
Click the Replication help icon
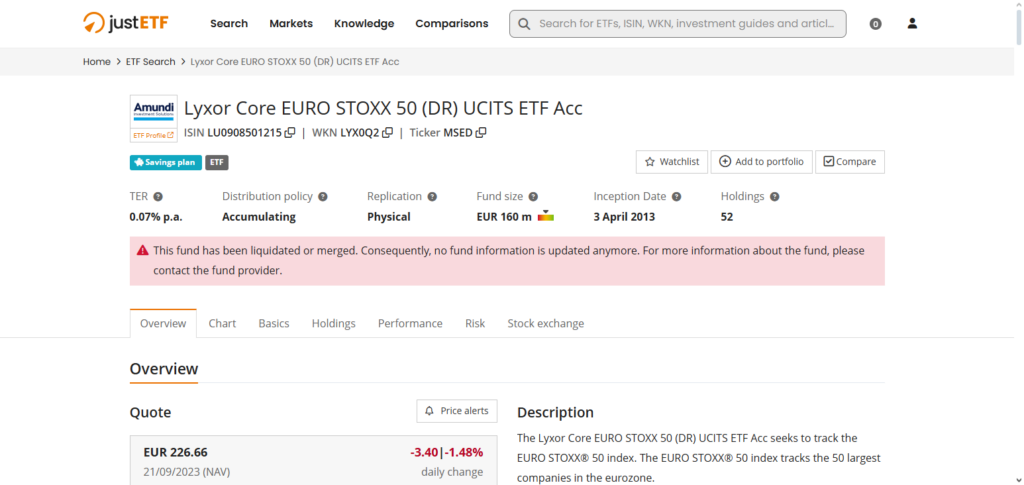[x=432, y=196]
